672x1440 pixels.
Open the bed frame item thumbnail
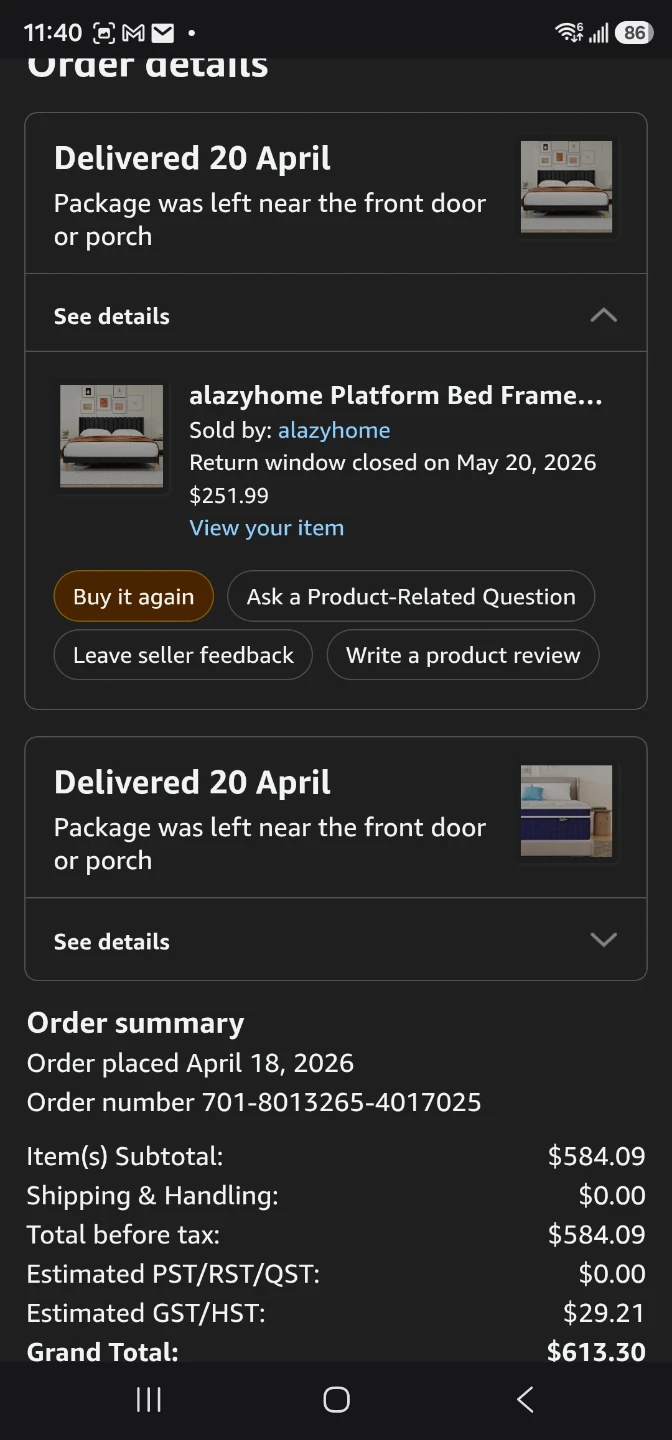111,436
